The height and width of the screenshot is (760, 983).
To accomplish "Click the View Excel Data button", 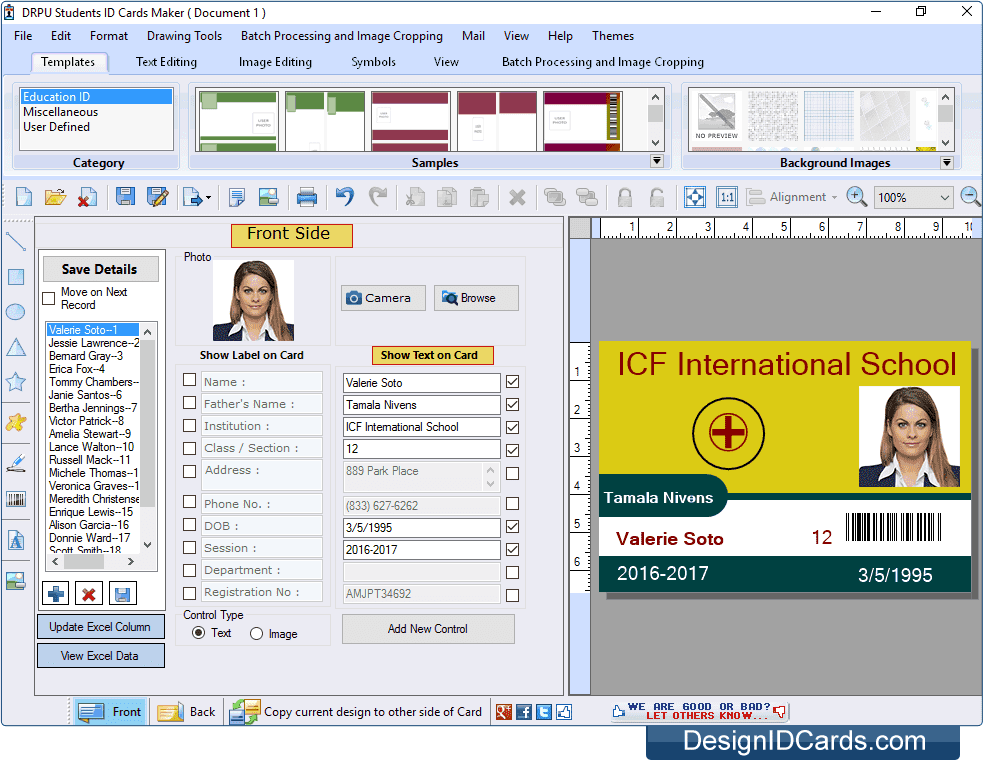I will click(101, 655).
